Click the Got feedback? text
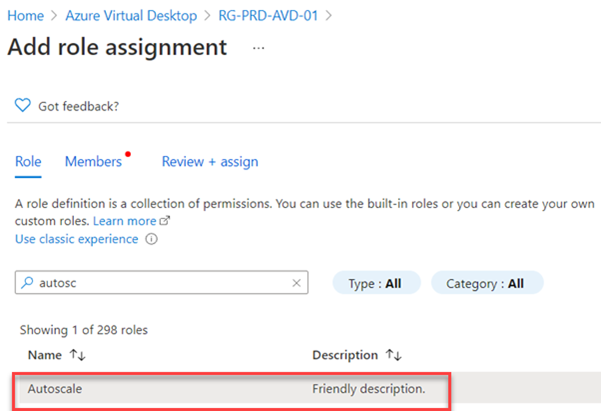601x411 pixels. 79,106
